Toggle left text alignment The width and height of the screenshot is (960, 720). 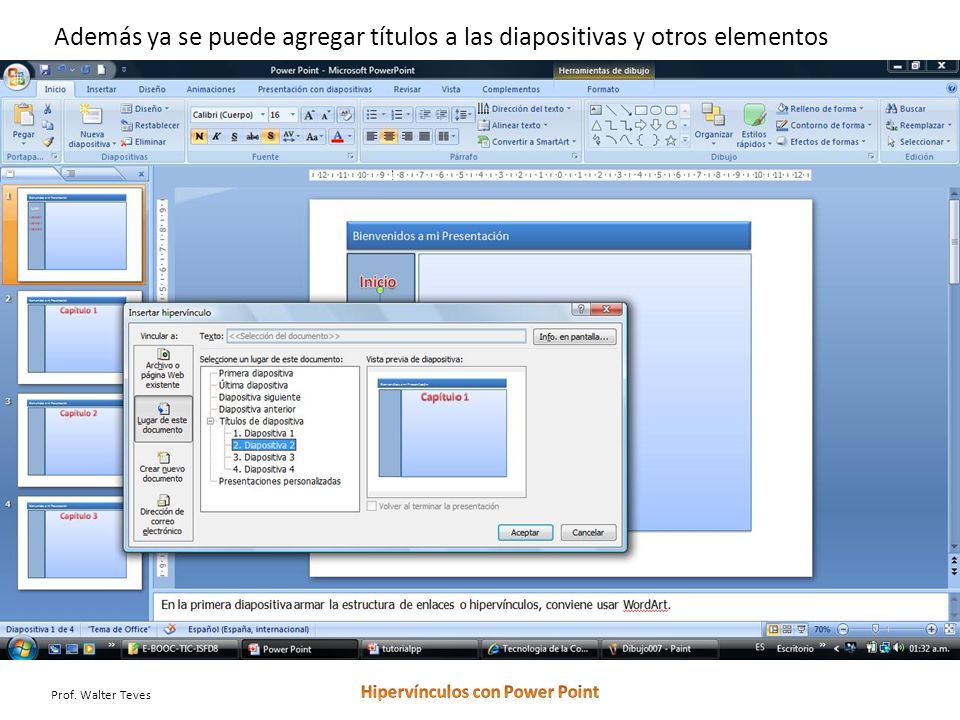click(372, 137)
